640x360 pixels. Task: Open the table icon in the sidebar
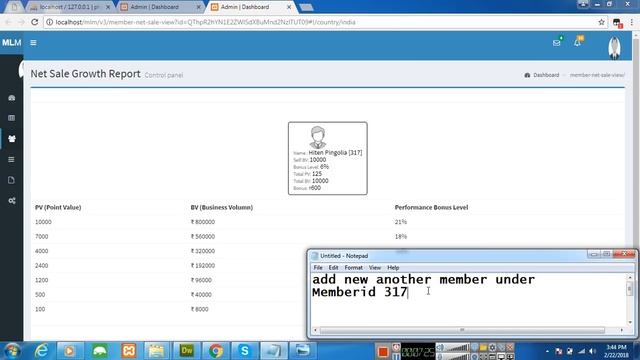11,118
